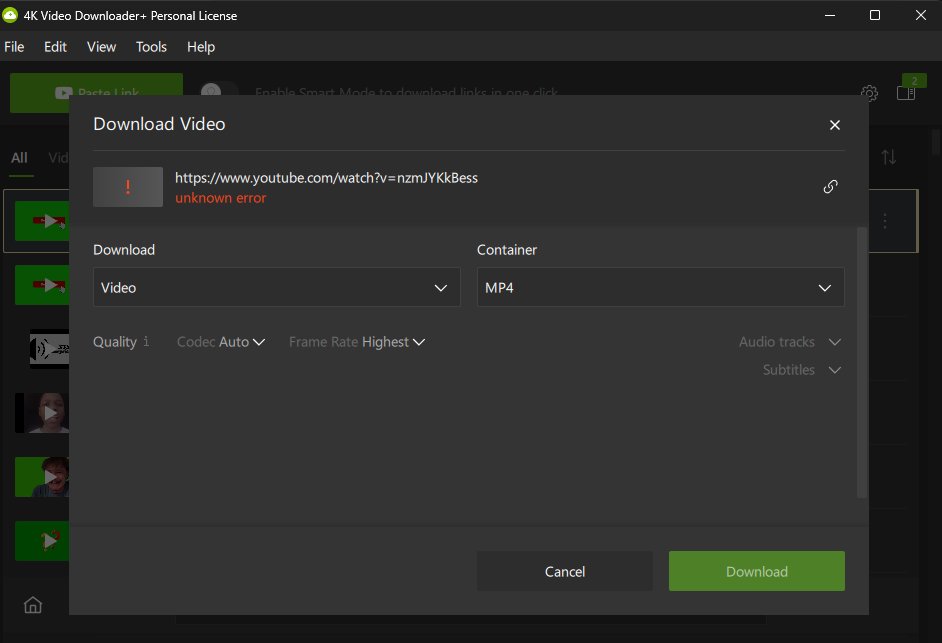The width and height of the screenshot is (942, 643).
Task: Open the Tools menu
Action: point(151,47)
